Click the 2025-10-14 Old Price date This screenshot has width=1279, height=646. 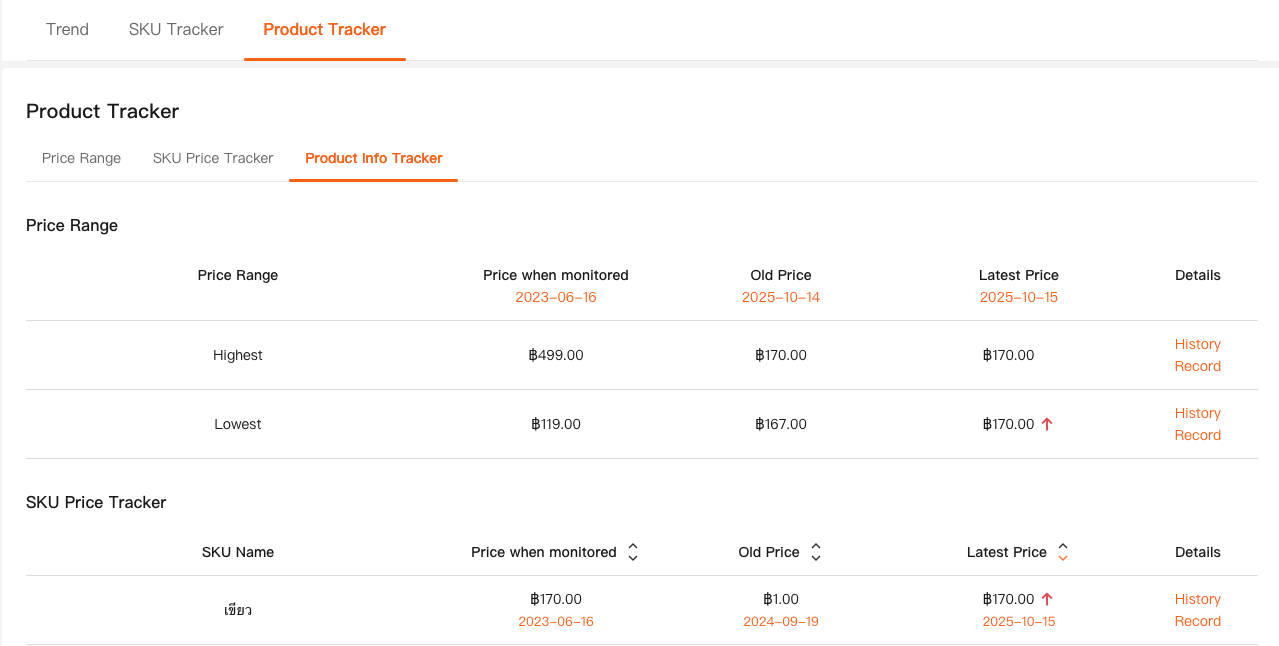pyautogui.click(x=780, y=297)
